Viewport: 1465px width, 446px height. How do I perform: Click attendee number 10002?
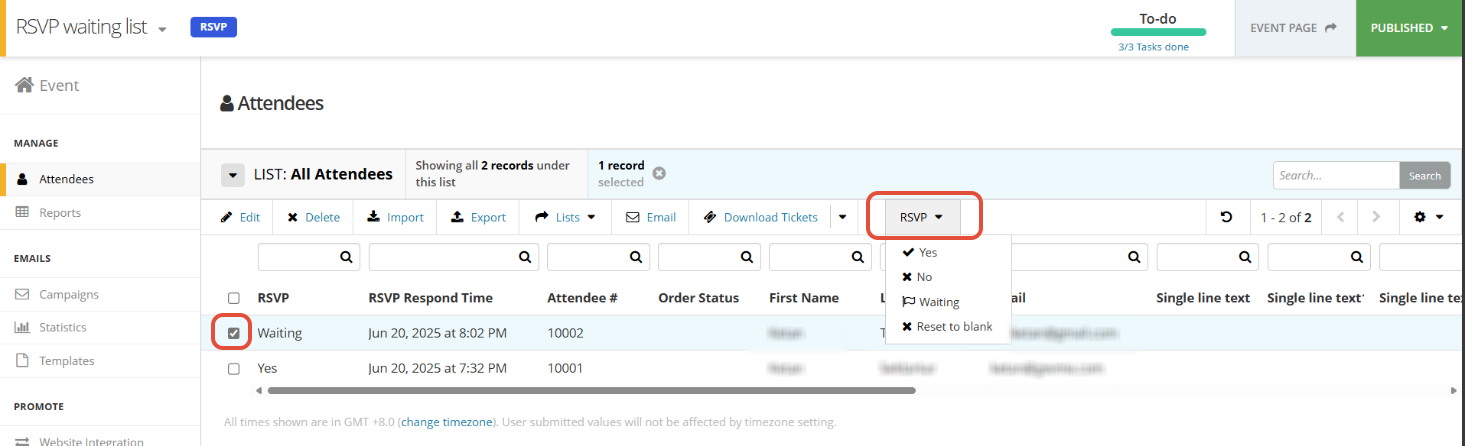565,333
